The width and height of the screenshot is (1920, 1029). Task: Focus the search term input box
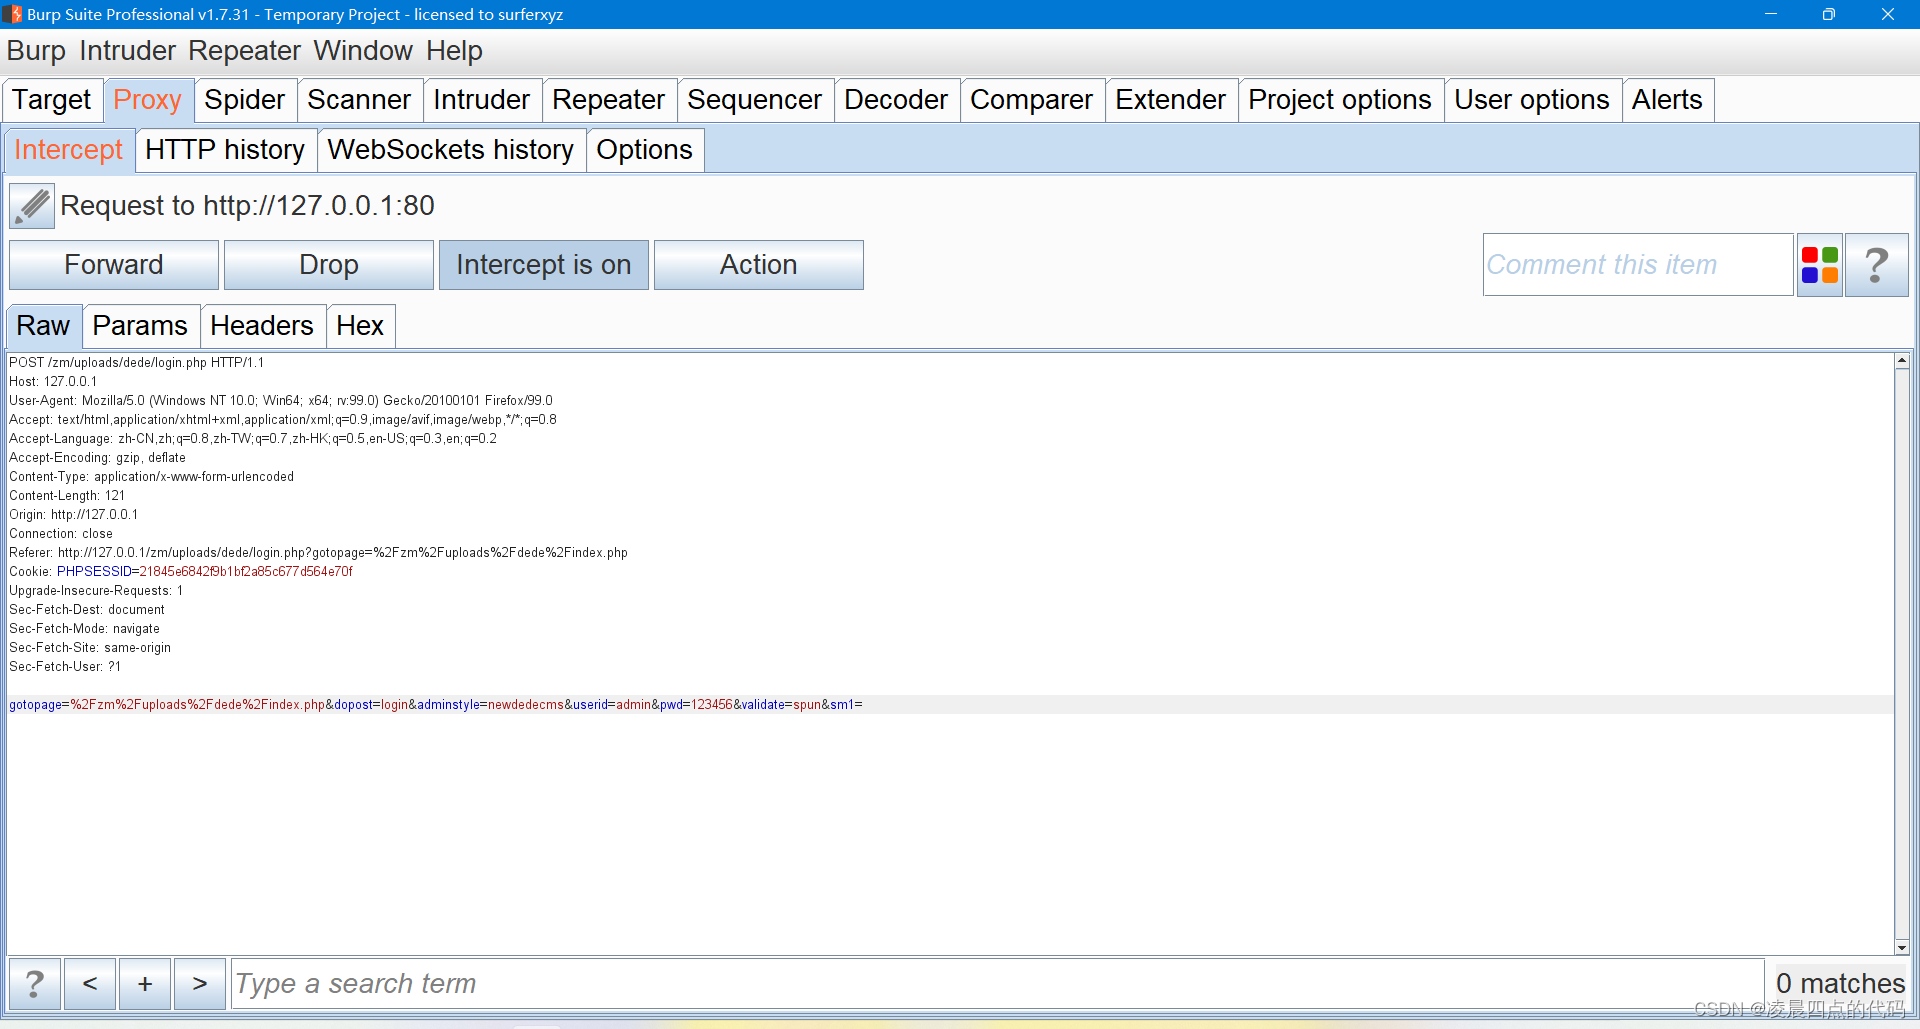click(996, 984)
